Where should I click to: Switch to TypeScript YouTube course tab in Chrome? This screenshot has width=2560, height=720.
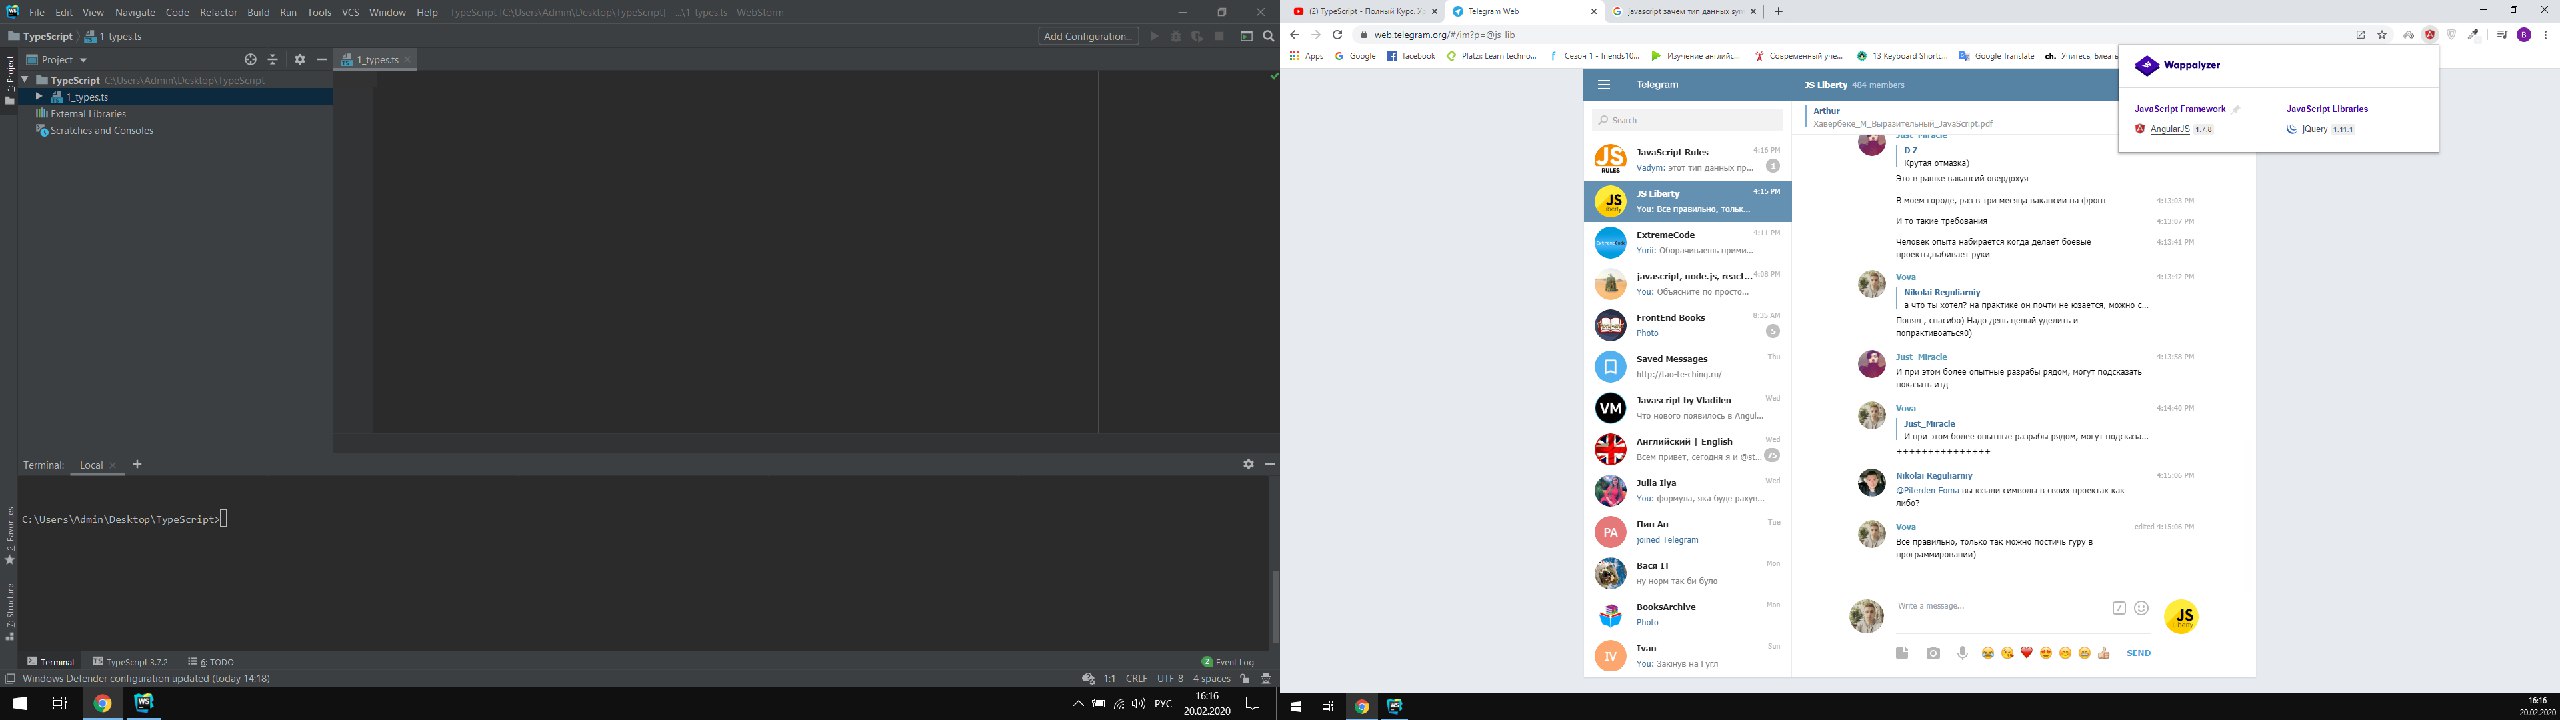(1364, 12)
